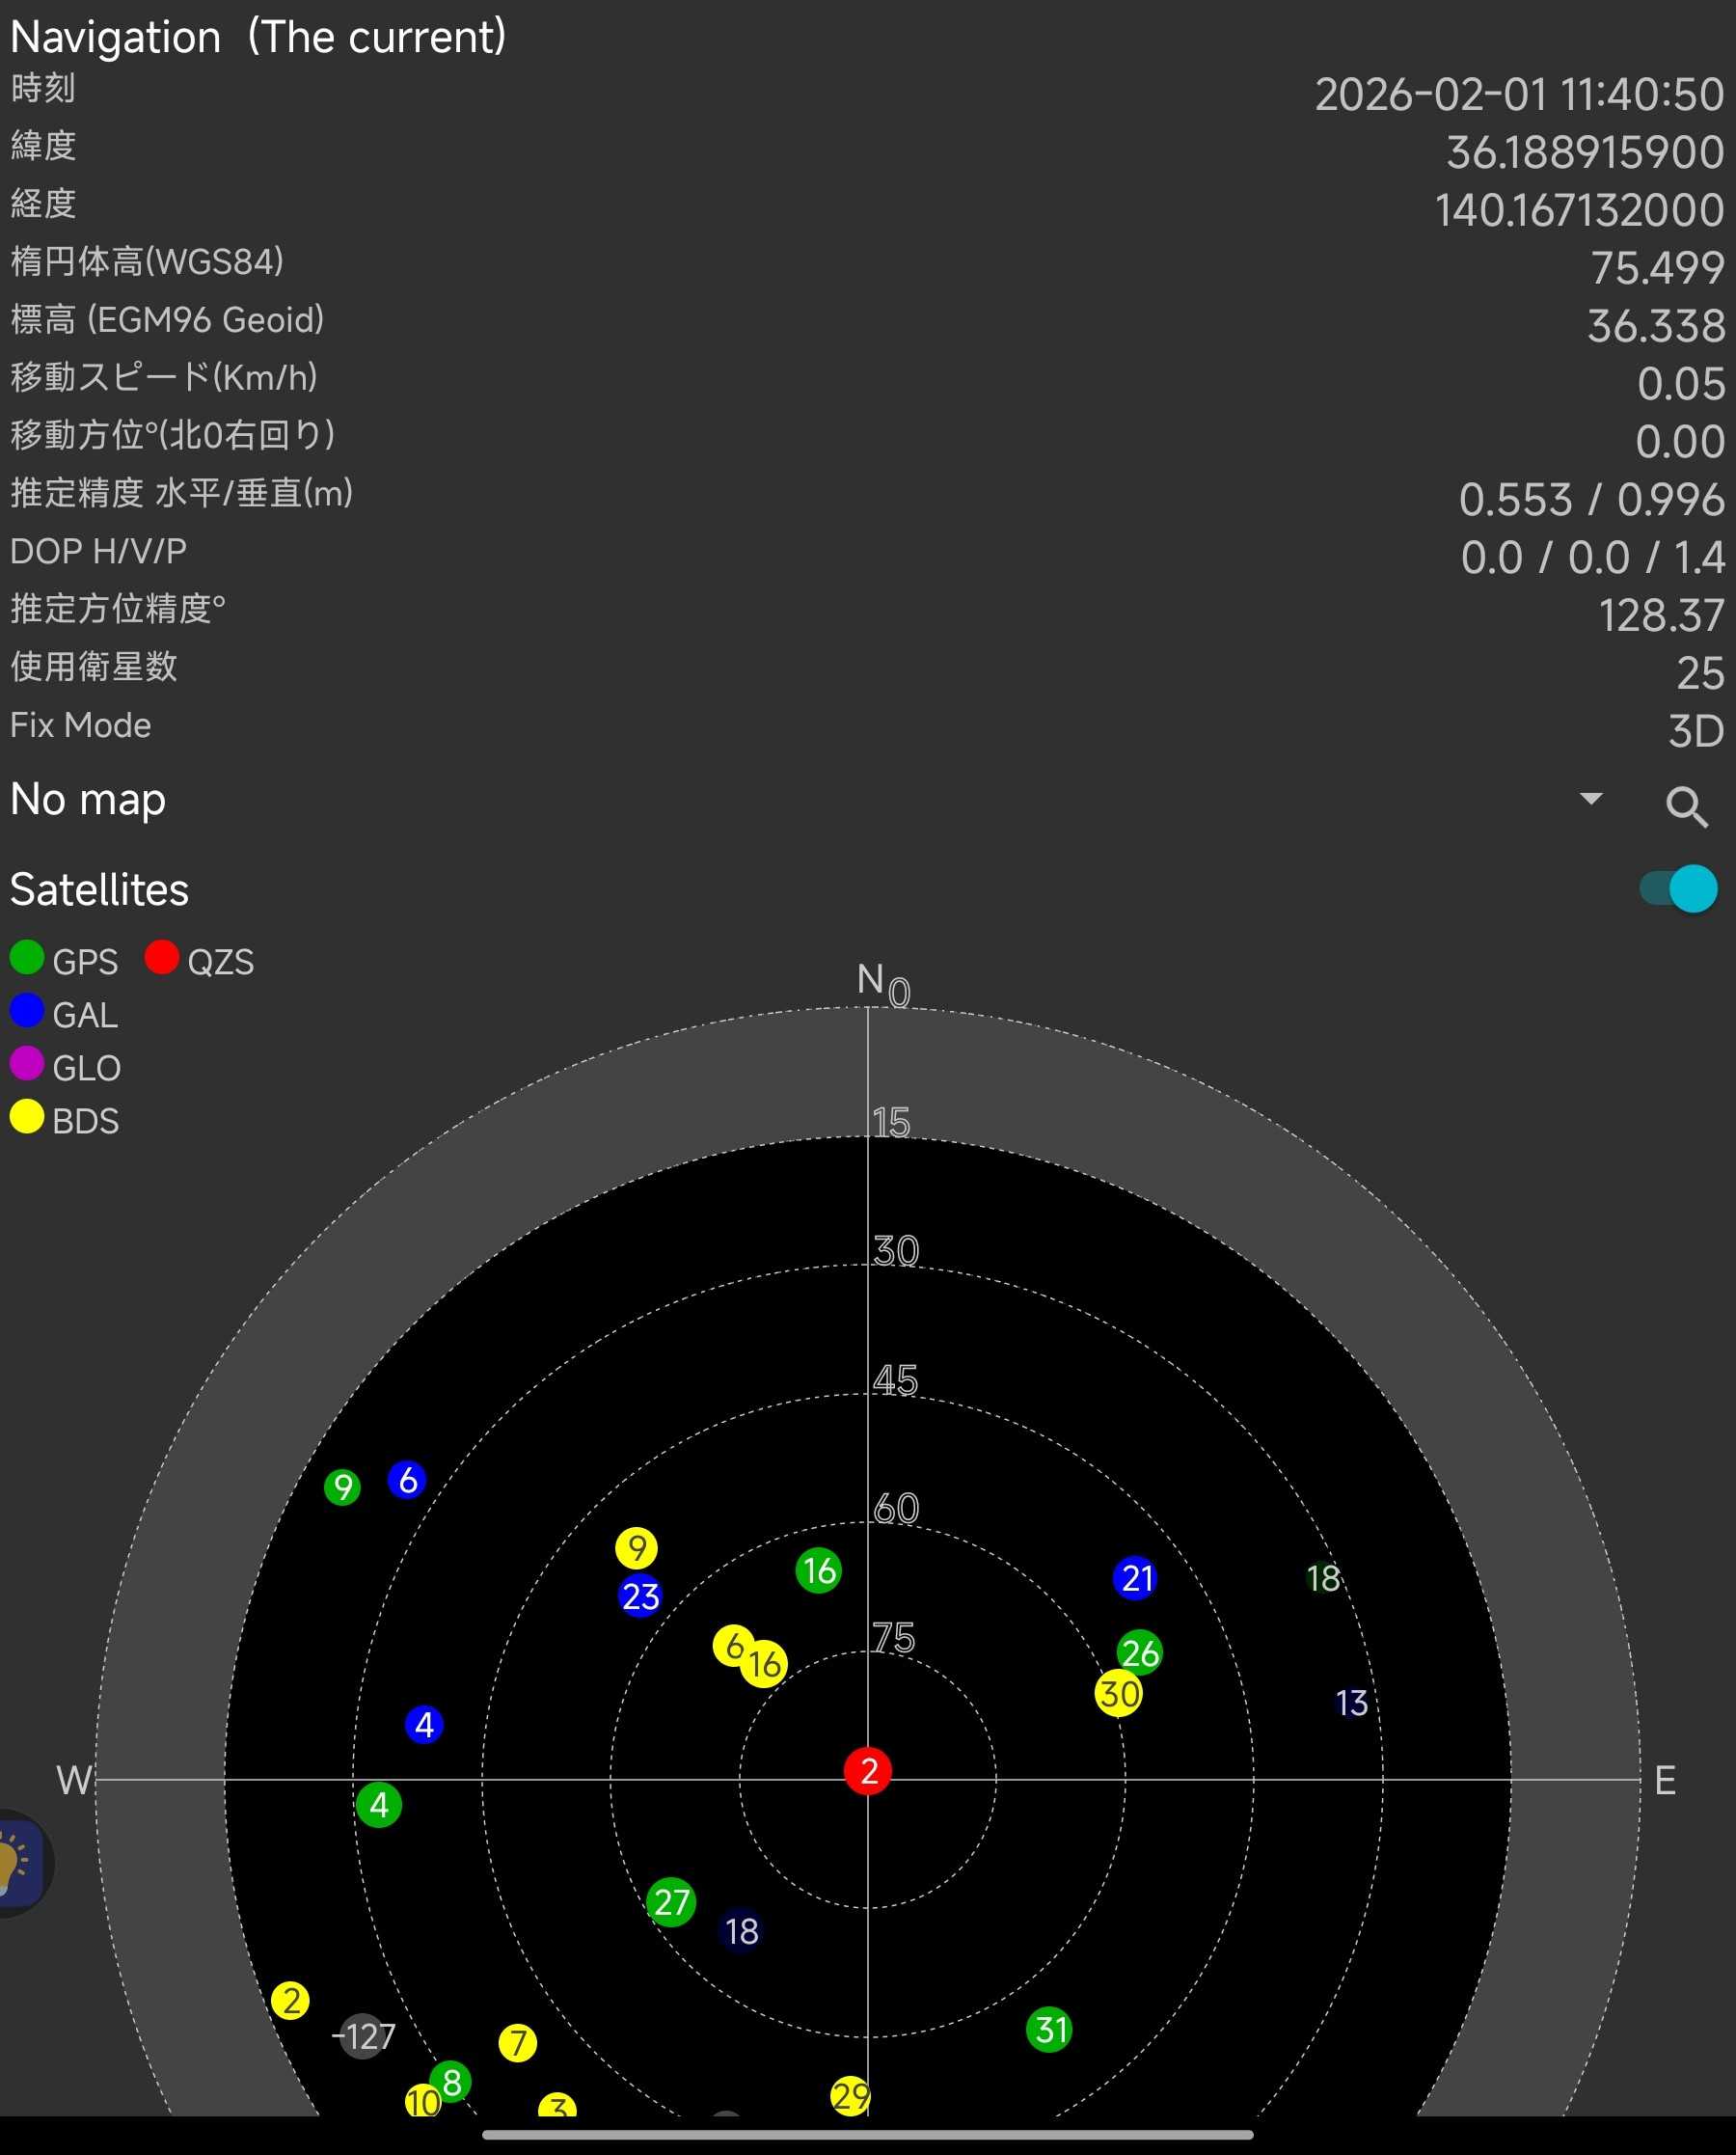Tap blue GAL satellite 21 marker

pos(1136,1578)
